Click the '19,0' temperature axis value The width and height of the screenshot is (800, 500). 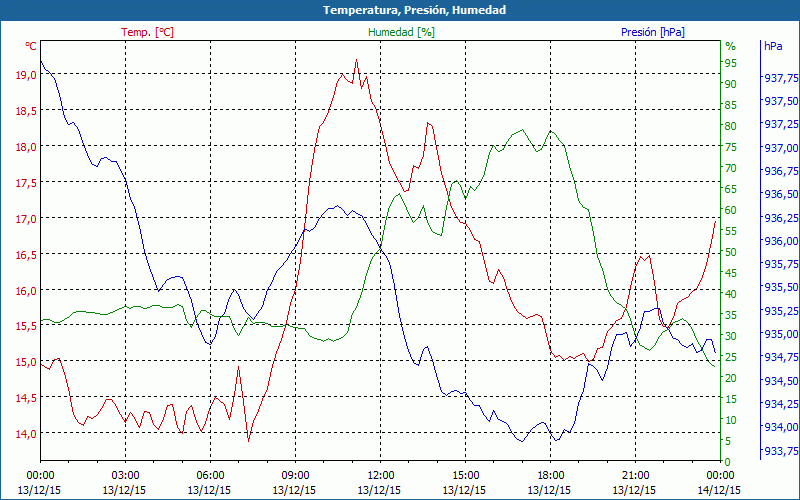(x=27, y=74)
